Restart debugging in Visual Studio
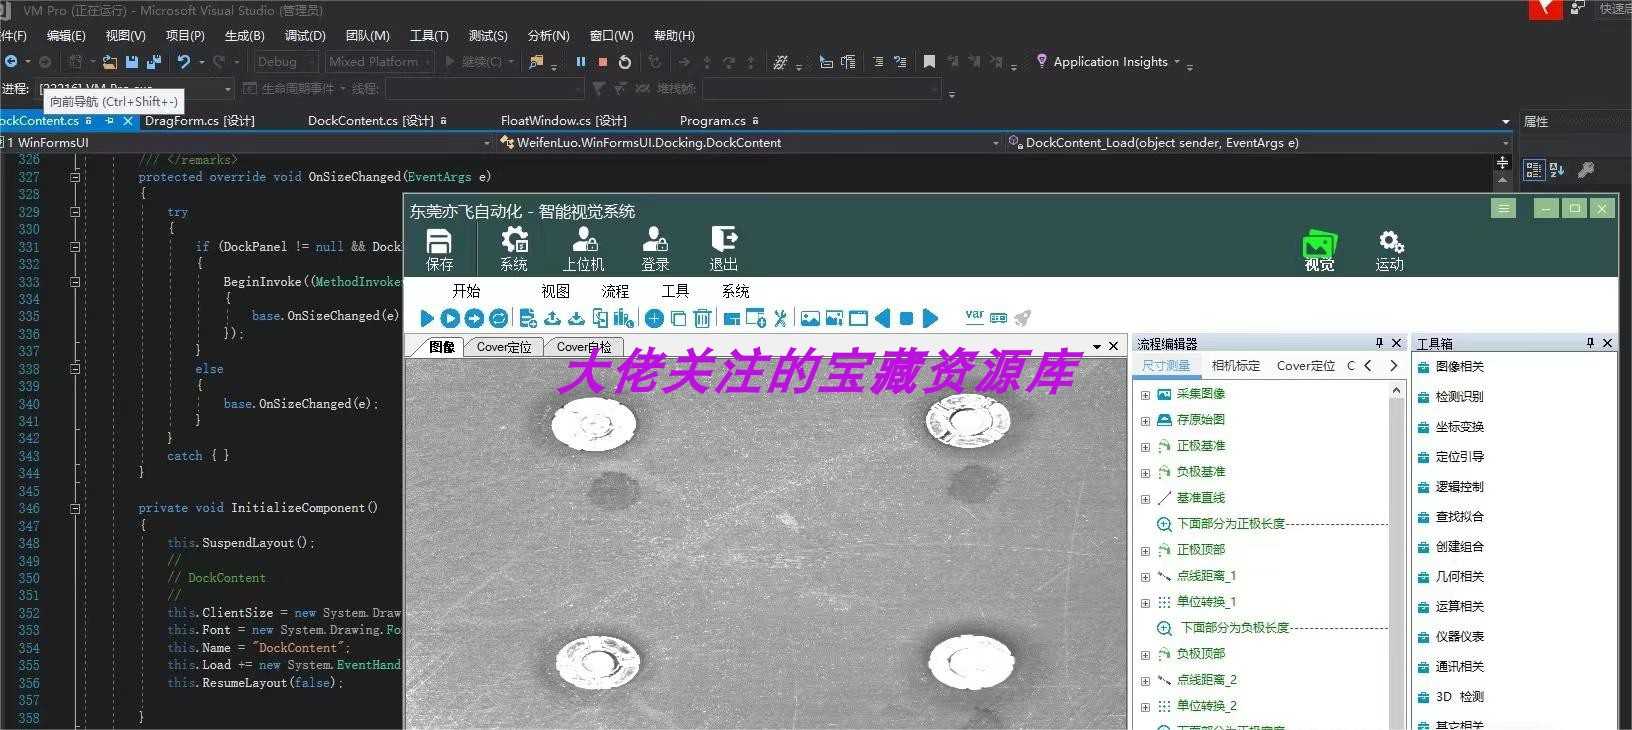Image resolution: width=1632 pixels, height=730 pixels. [x=625, y=62]
